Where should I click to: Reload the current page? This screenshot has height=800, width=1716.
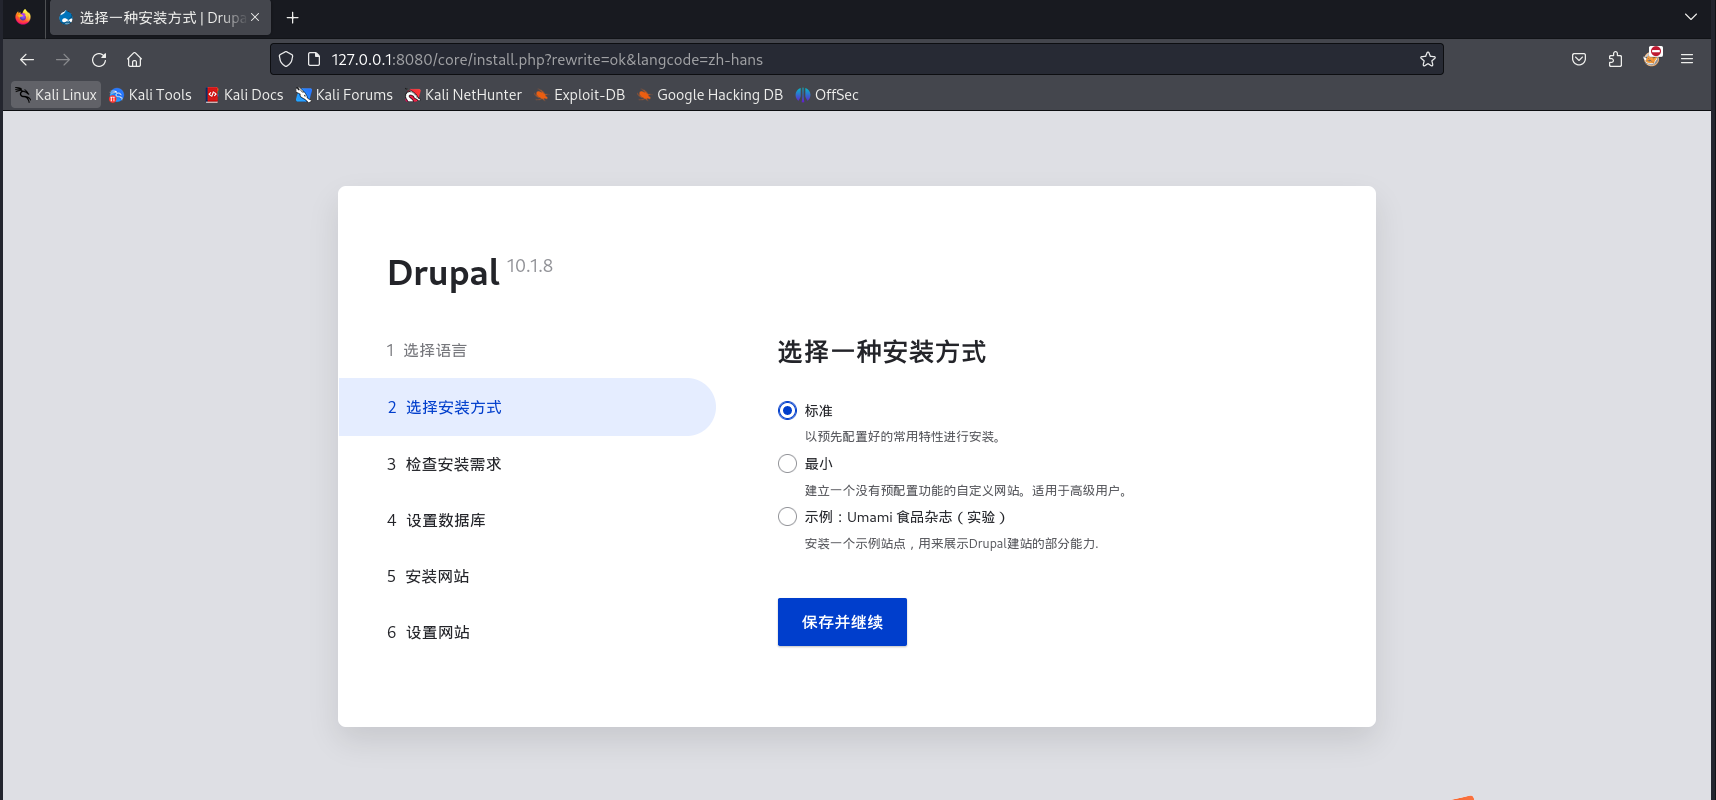99,60
